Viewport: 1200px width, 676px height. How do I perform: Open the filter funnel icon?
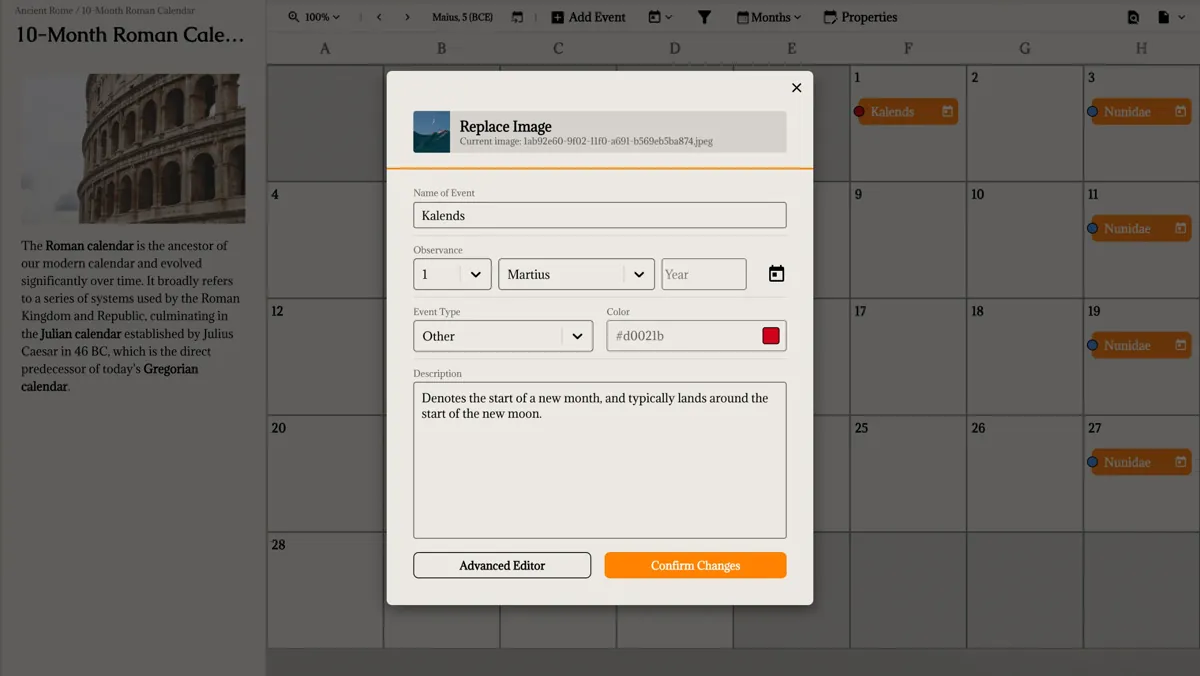(704, 17)
